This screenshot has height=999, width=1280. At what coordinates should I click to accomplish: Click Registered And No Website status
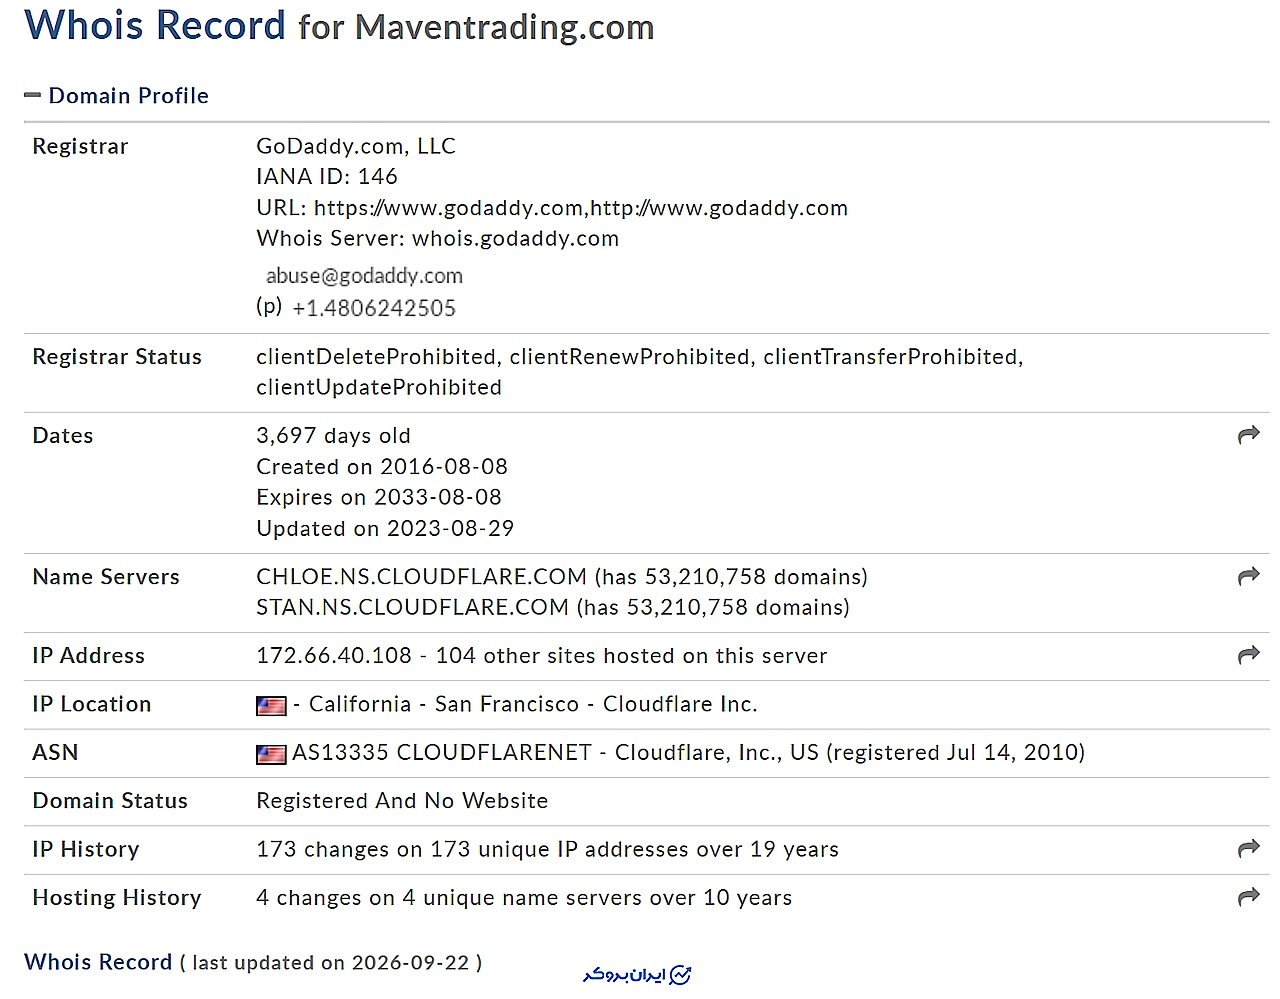[402, 801]
